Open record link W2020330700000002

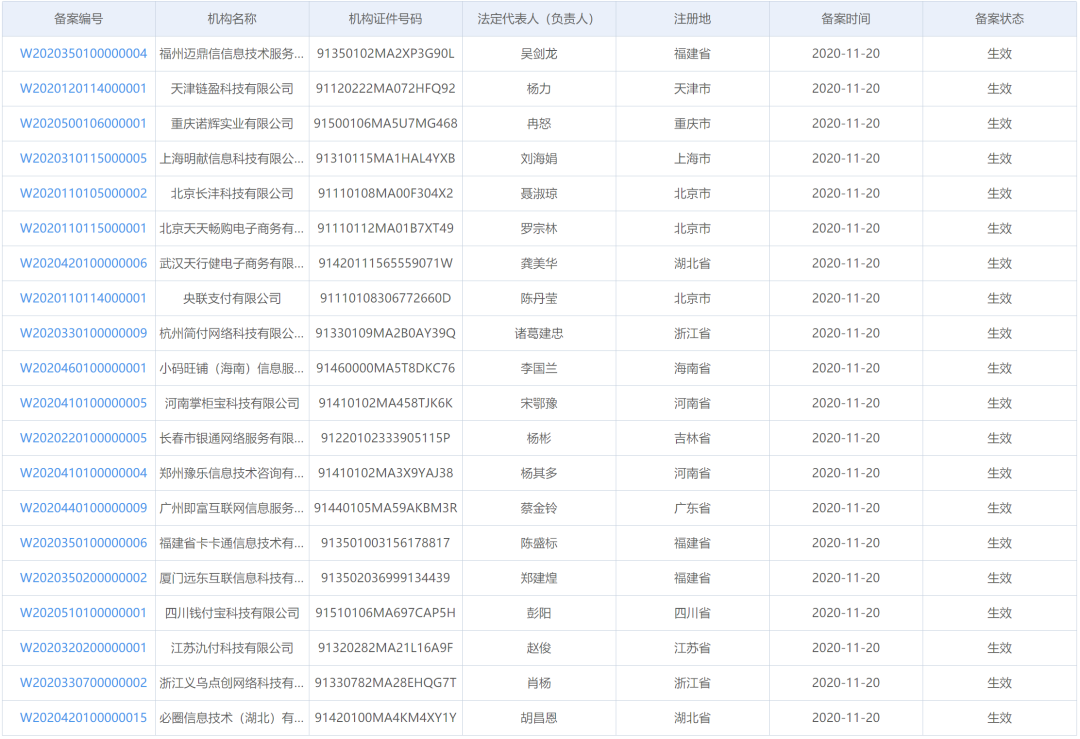click(83, 683)
